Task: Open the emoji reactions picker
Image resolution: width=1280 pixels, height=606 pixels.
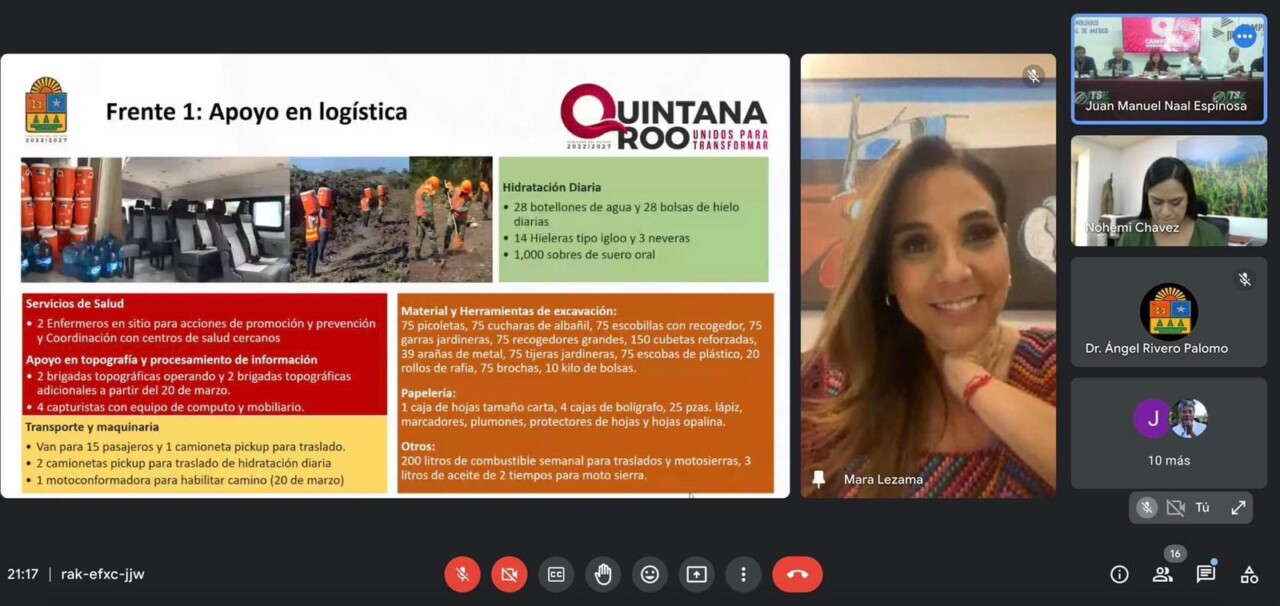Action: point(650,574)
